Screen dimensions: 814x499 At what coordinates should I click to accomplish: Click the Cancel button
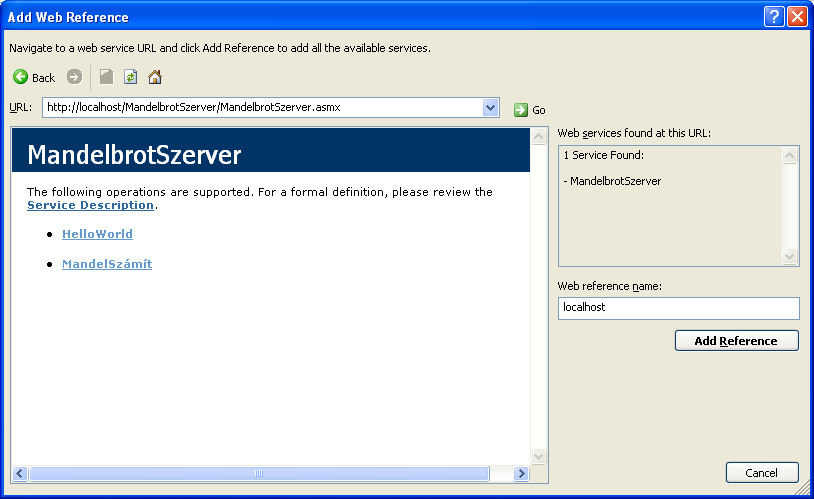point(762,473)
